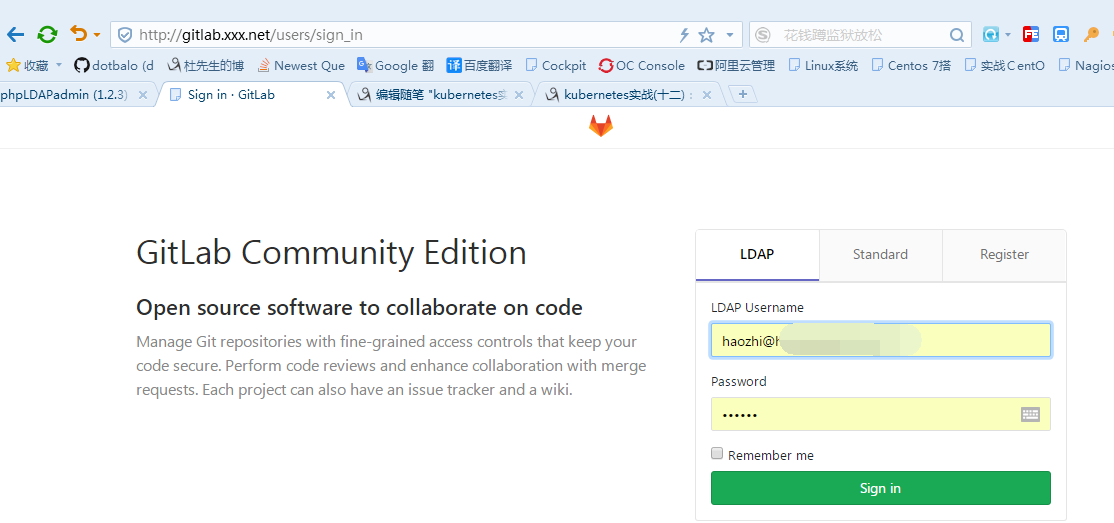Click the blue circular-arrow extension icon

[x=990, y=34]
